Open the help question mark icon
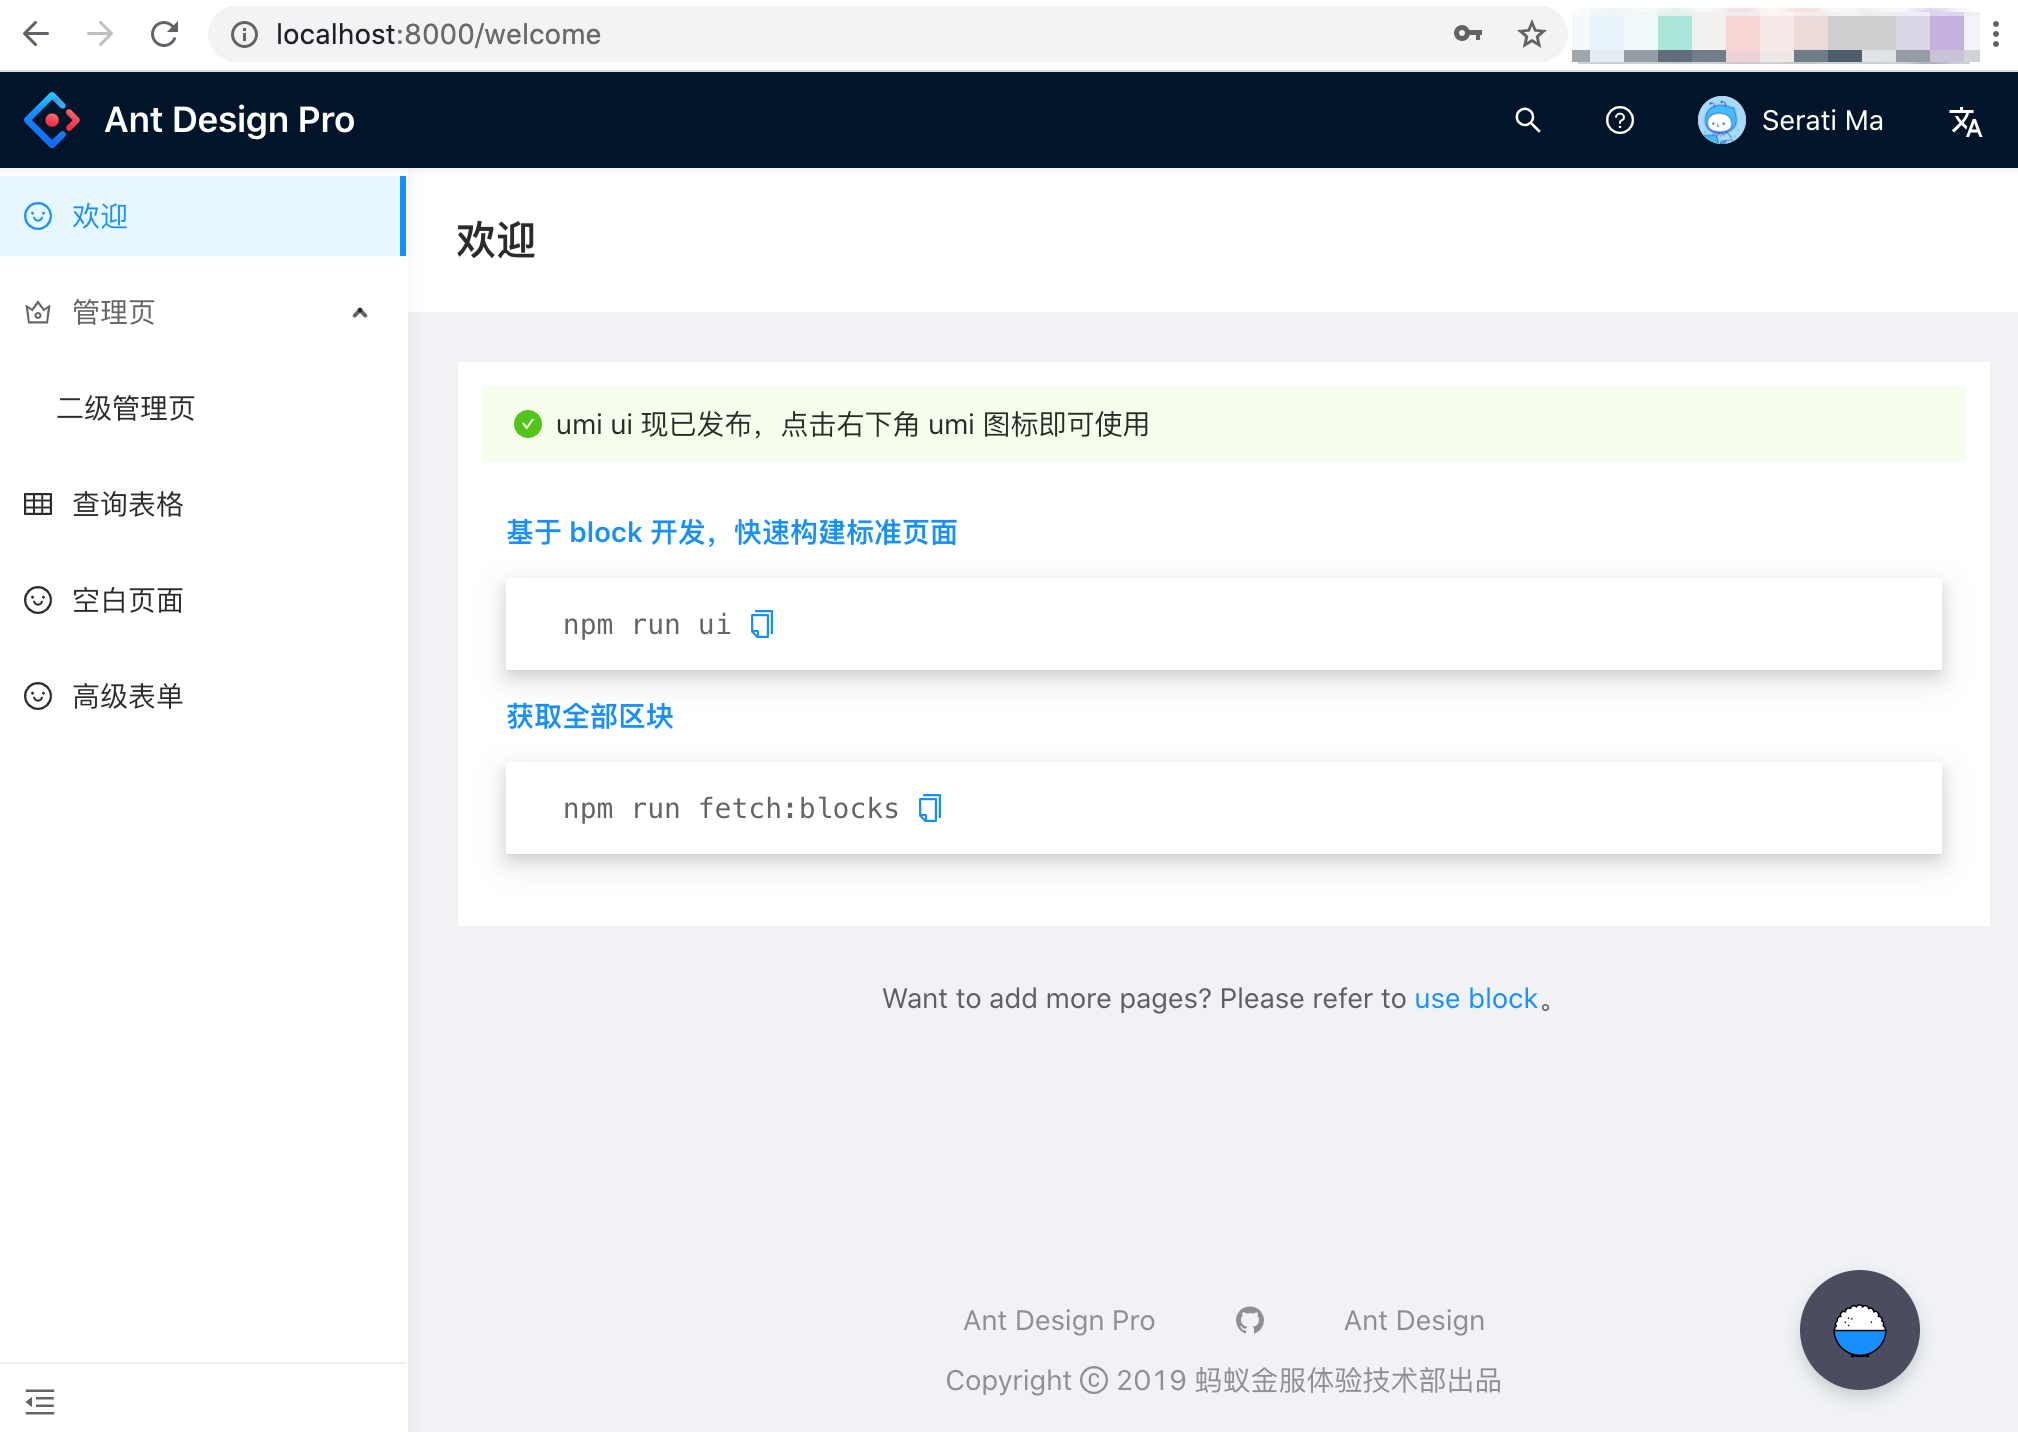This screenshot has width=2018, height=1432. (1619, 120)
